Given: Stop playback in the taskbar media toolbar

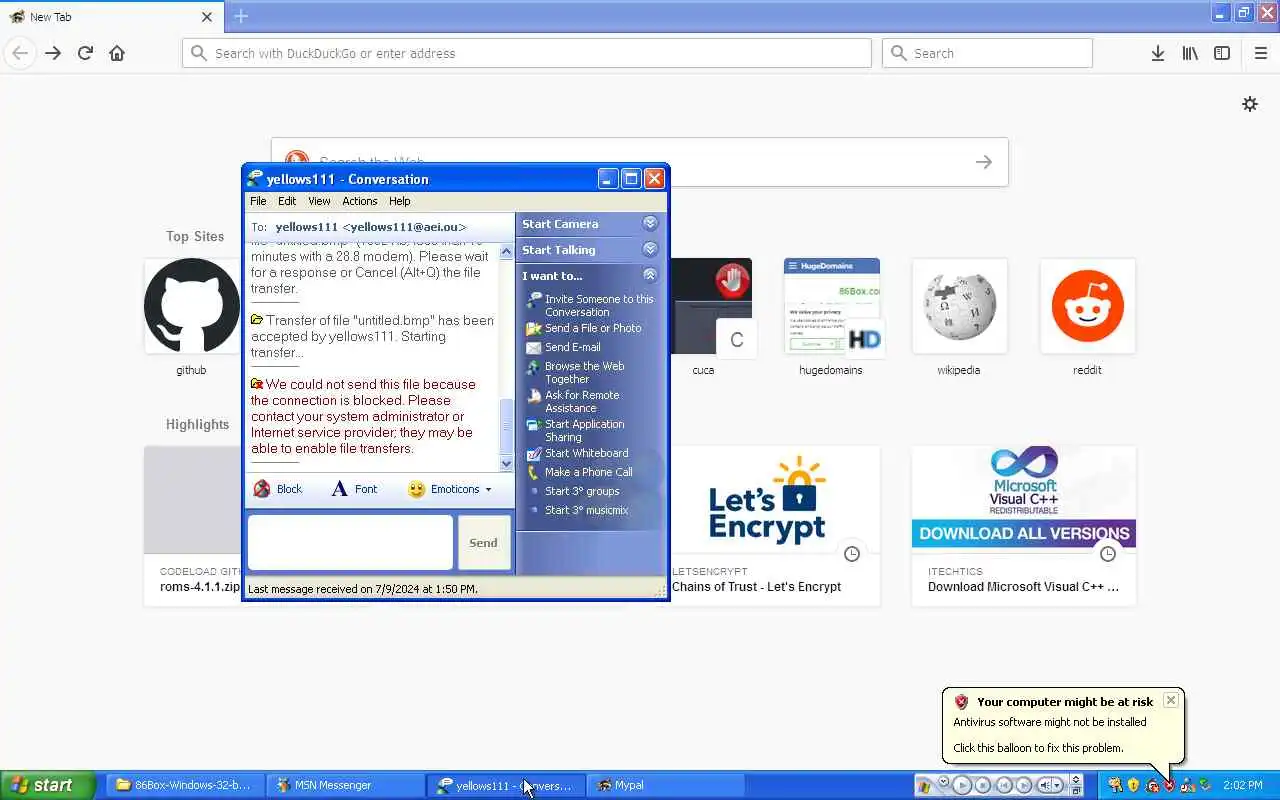Looking at the screenshot, I should [x=983, y=785].
